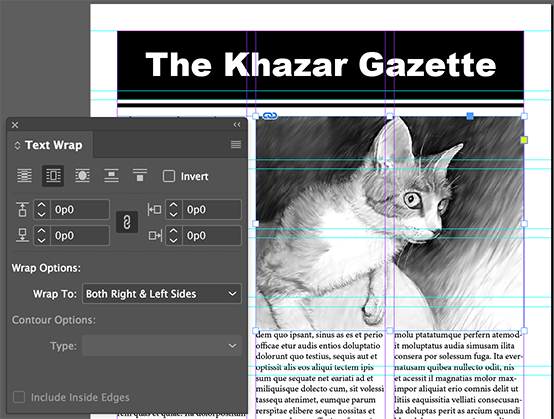
Task: Select Wrap around bounding box icon
Action: click(x=53, y=176)
